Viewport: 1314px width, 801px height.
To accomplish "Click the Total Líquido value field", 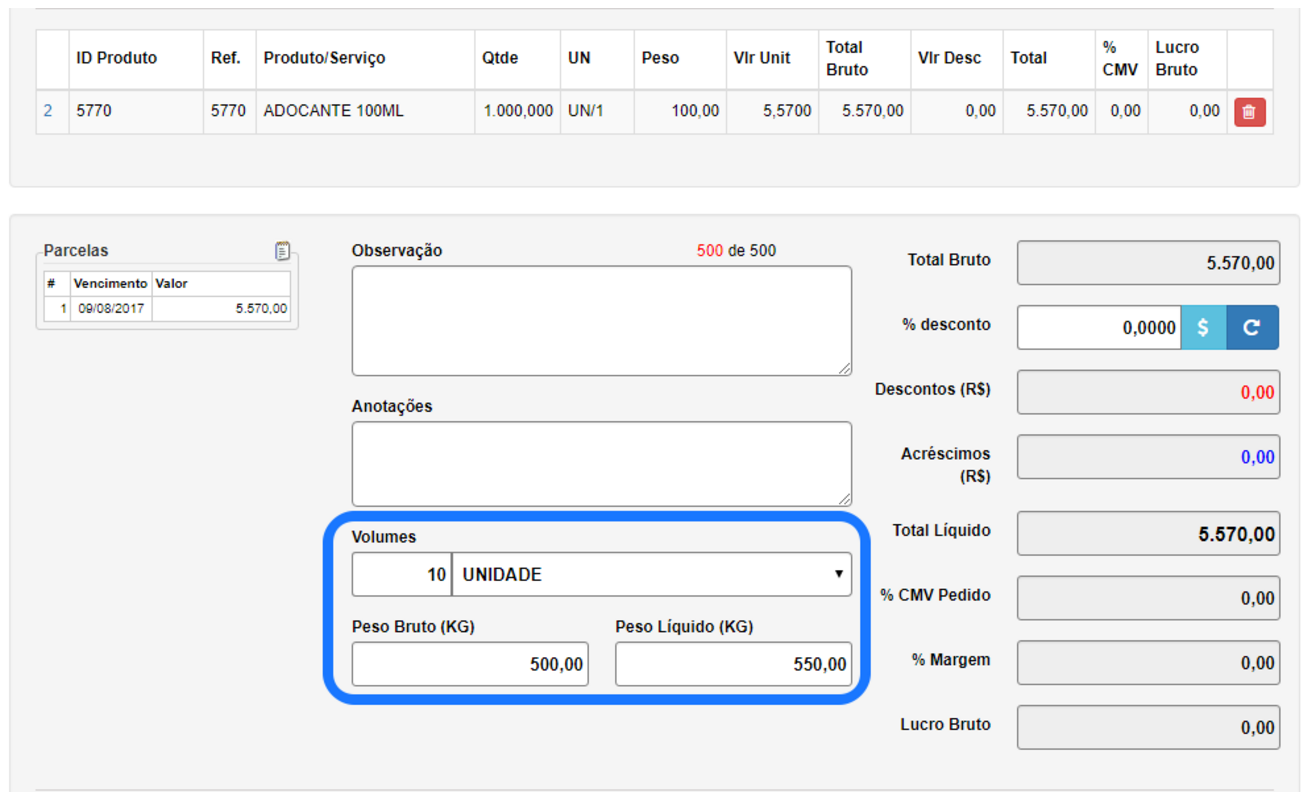I will point(1148,534).
